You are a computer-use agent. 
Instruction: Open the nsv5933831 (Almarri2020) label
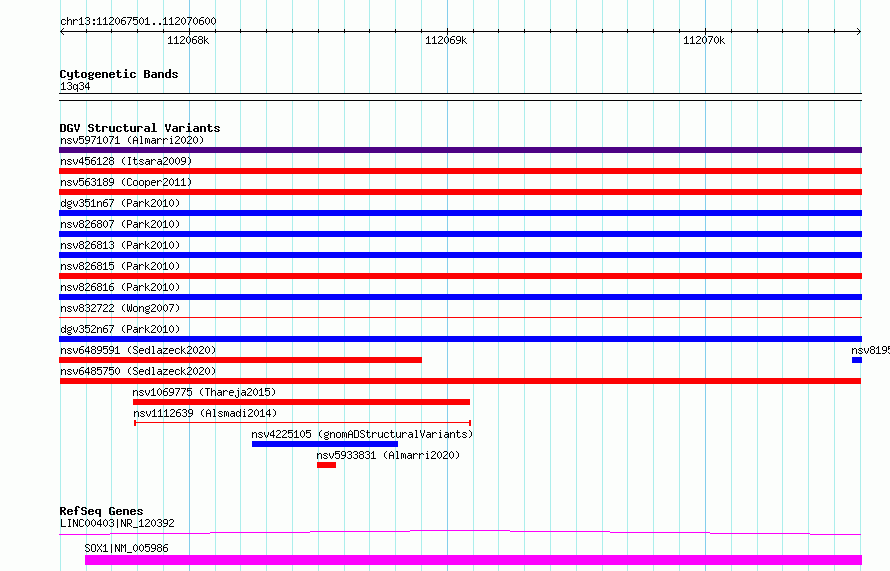(x=388, y=455)
